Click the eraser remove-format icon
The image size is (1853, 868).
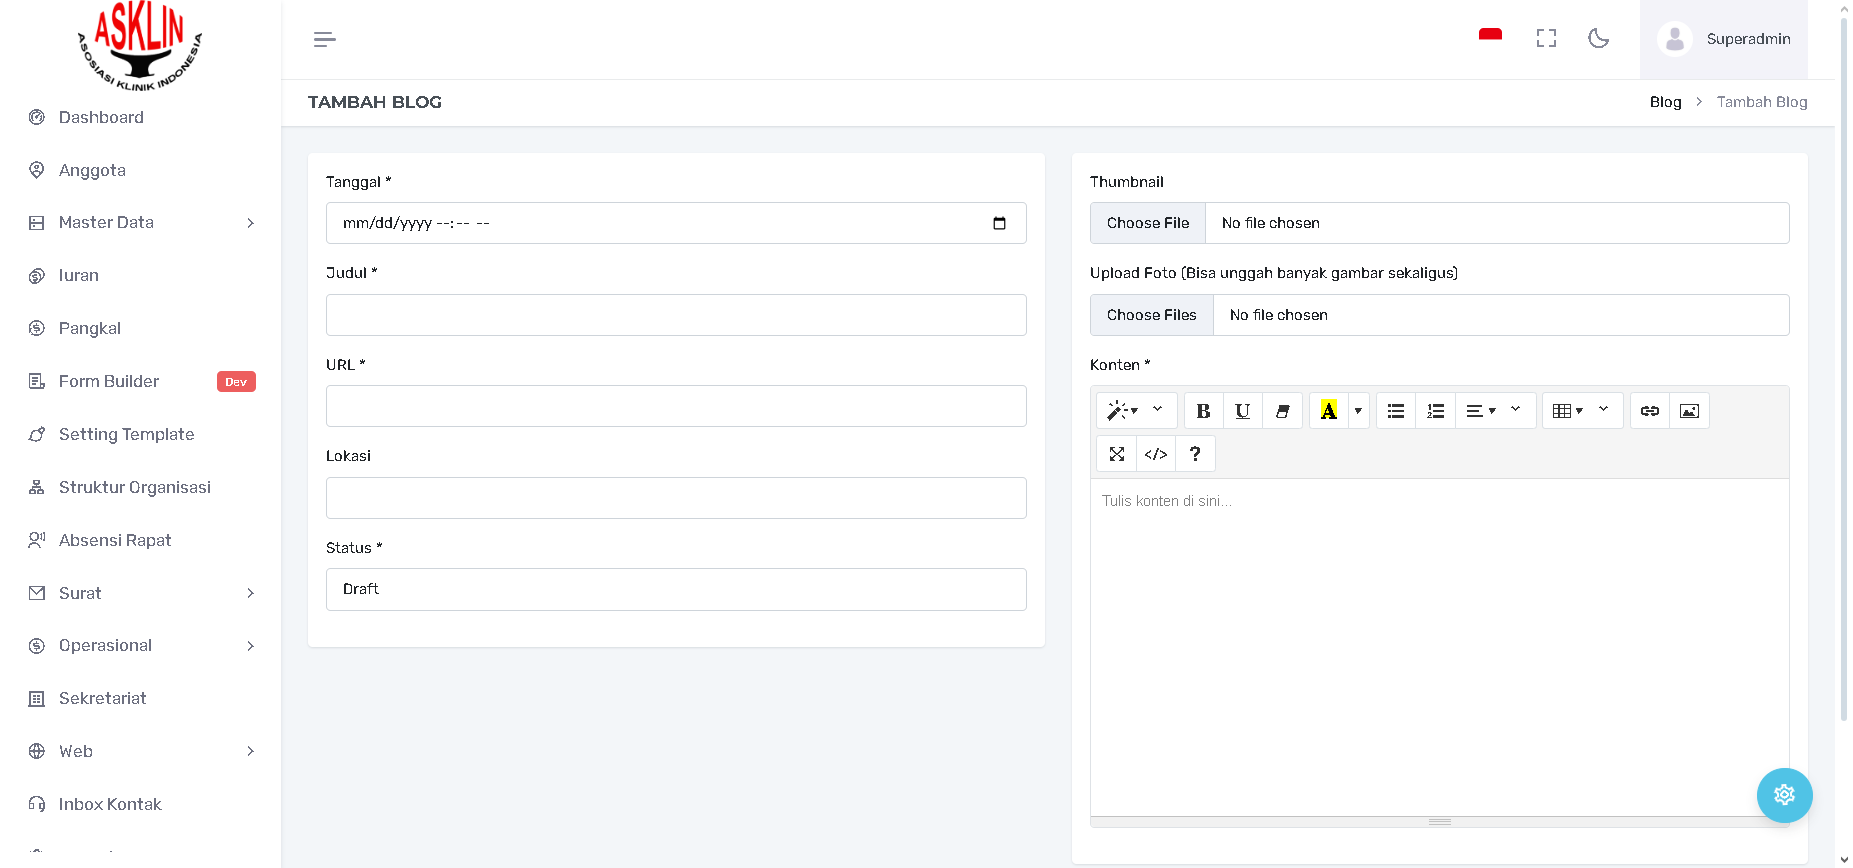click(1282, 411)
